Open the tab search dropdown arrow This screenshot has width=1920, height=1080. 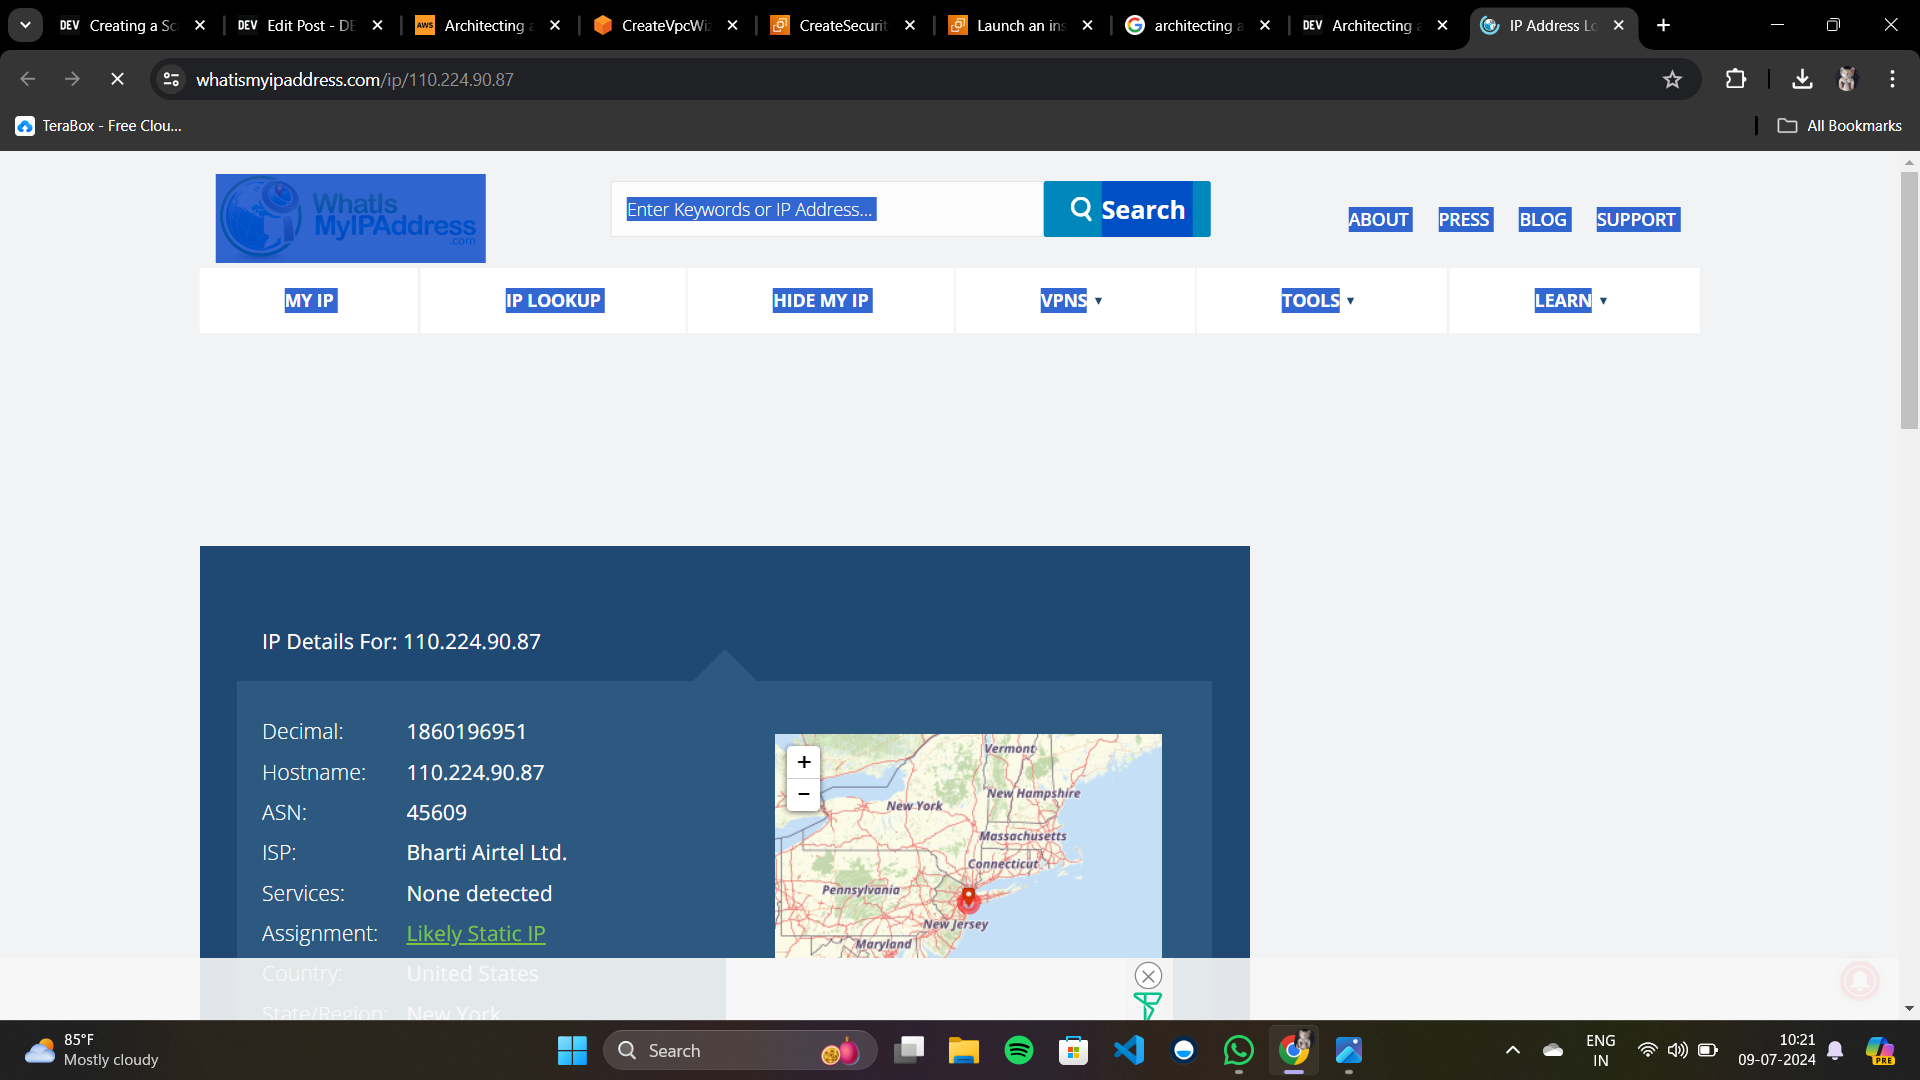point(25,25)
